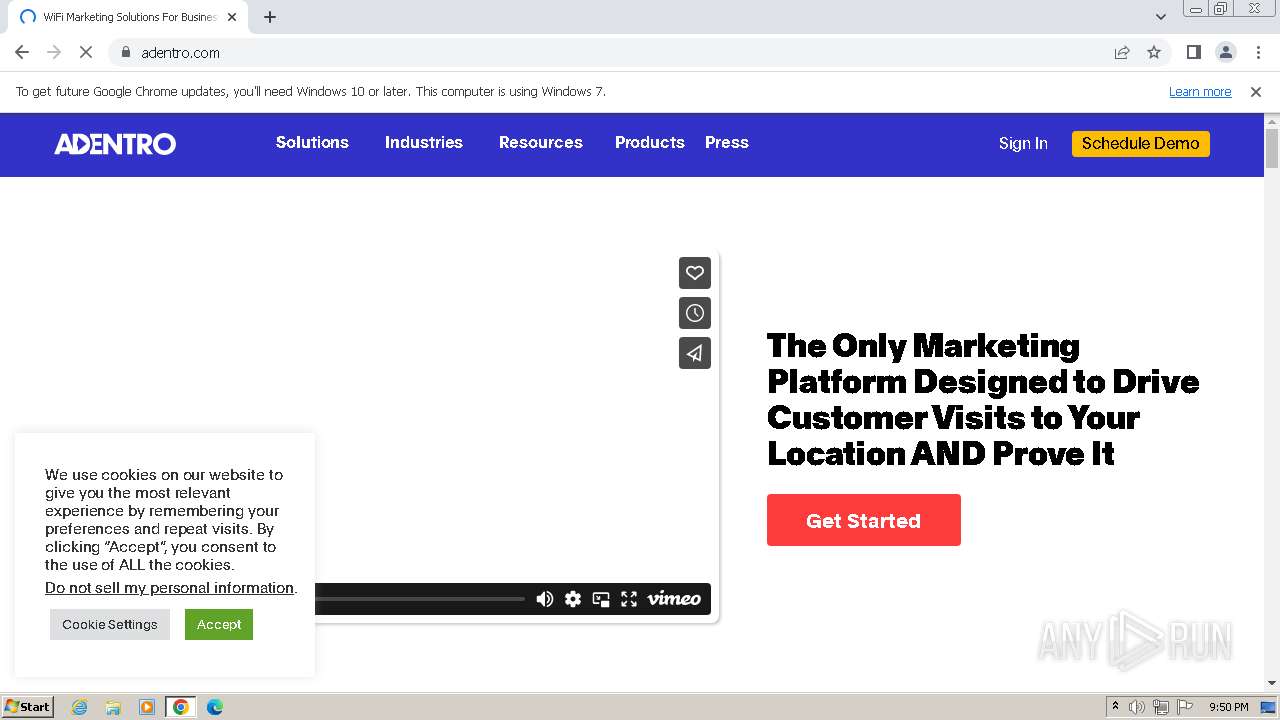This screenshot has width=1280, height=720.
Task: Accept all cookies
Action: pyautogui.click(x=219, y=624)
